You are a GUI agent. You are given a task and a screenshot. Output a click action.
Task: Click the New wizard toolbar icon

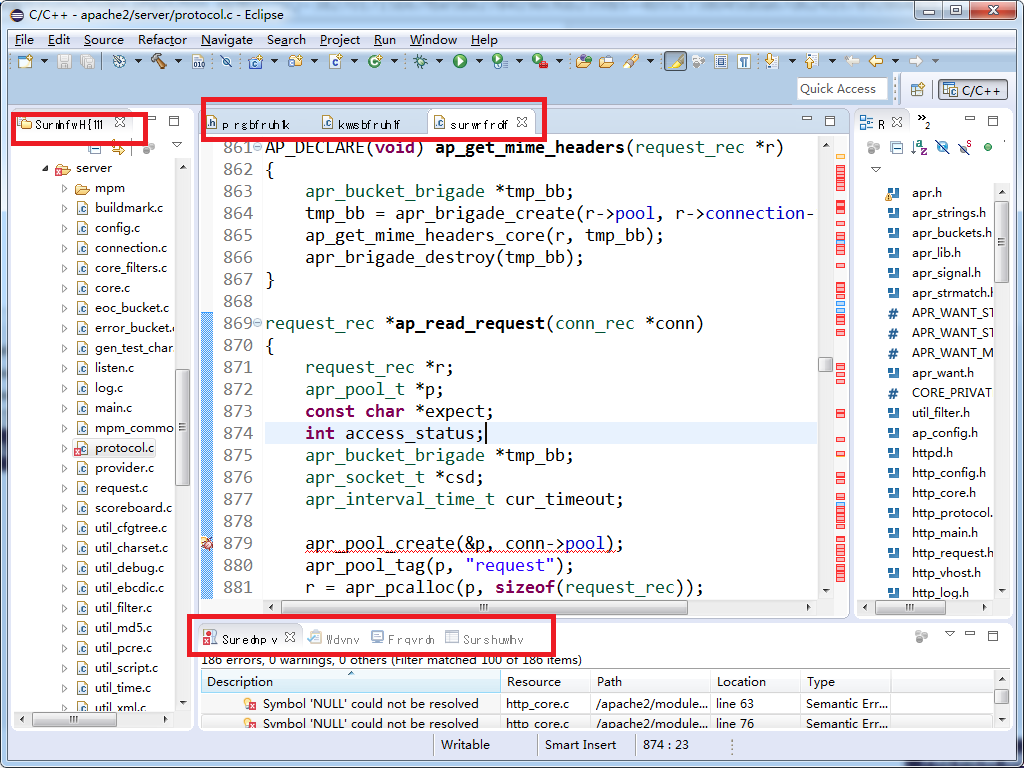tap(25, 61)
